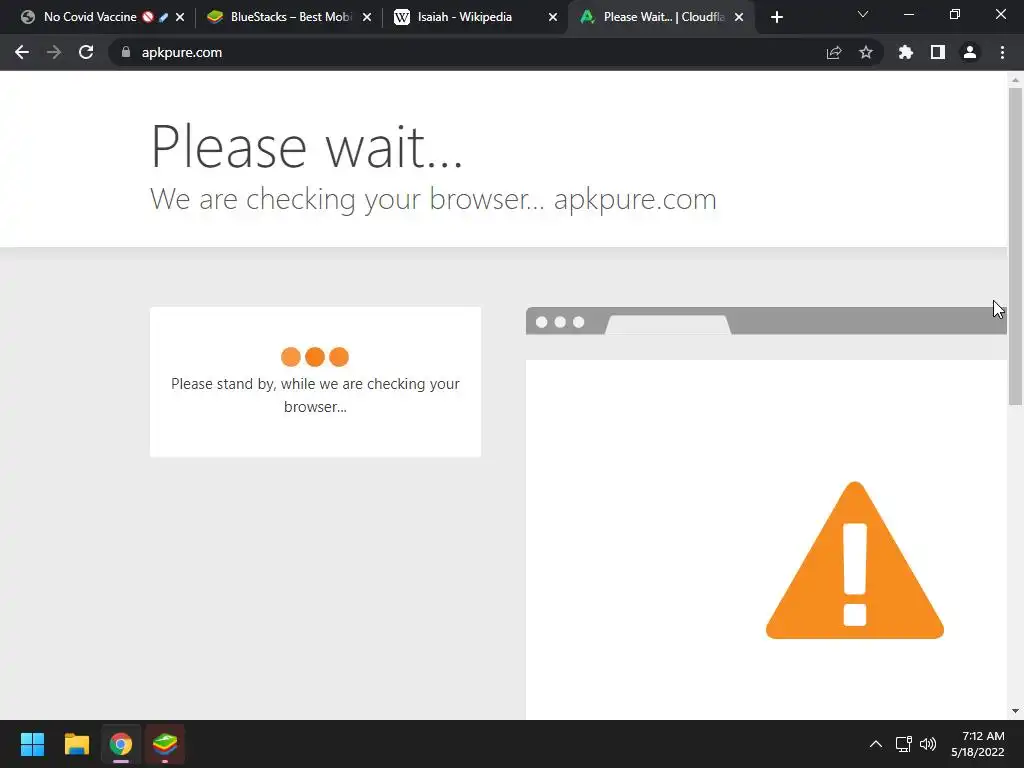The width and height of the screenshot is (1024, 768).
Task: Open File Explorer from the taskbar
Action: [x=76, y=744]
